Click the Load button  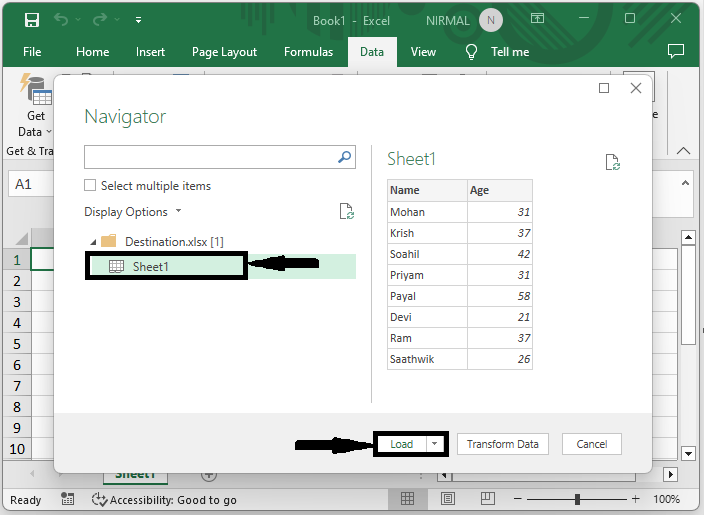coord(401,444)
